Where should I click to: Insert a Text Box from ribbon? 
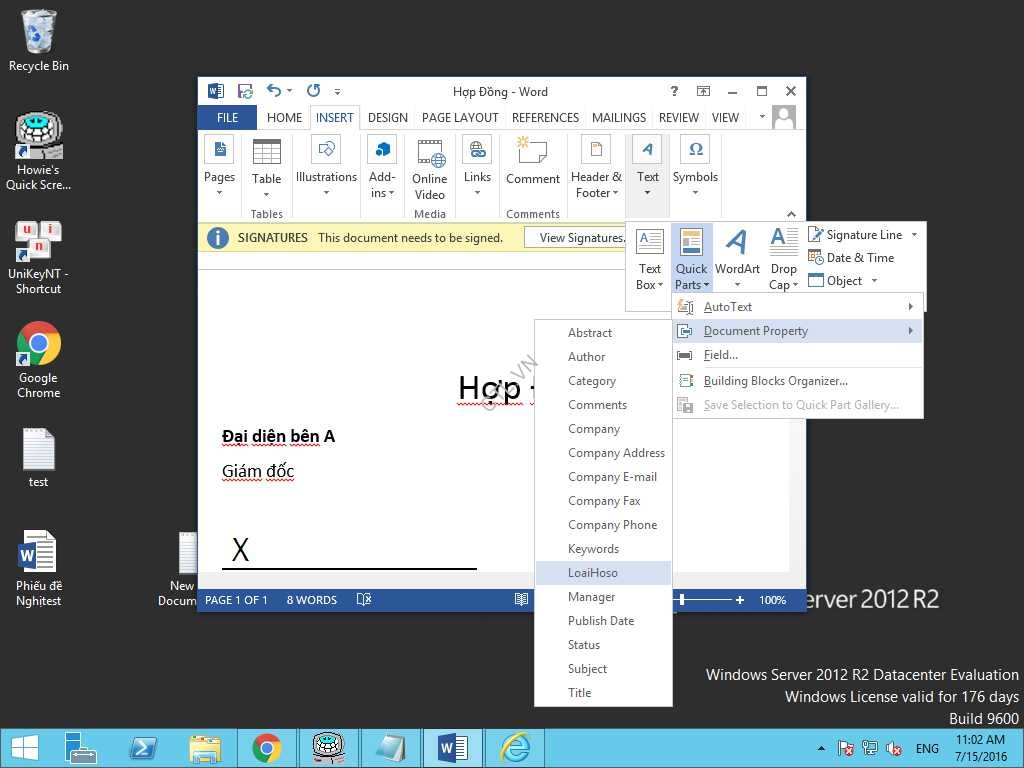tap(650, 258)
